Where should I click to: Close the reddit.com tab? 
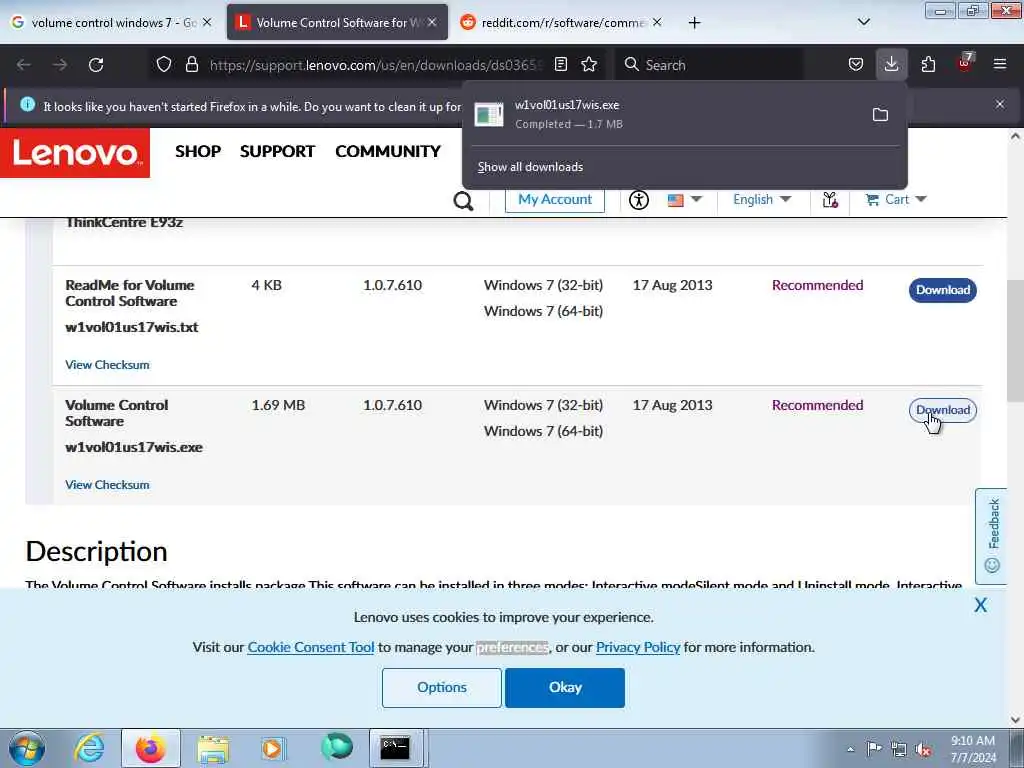point(657,22)
